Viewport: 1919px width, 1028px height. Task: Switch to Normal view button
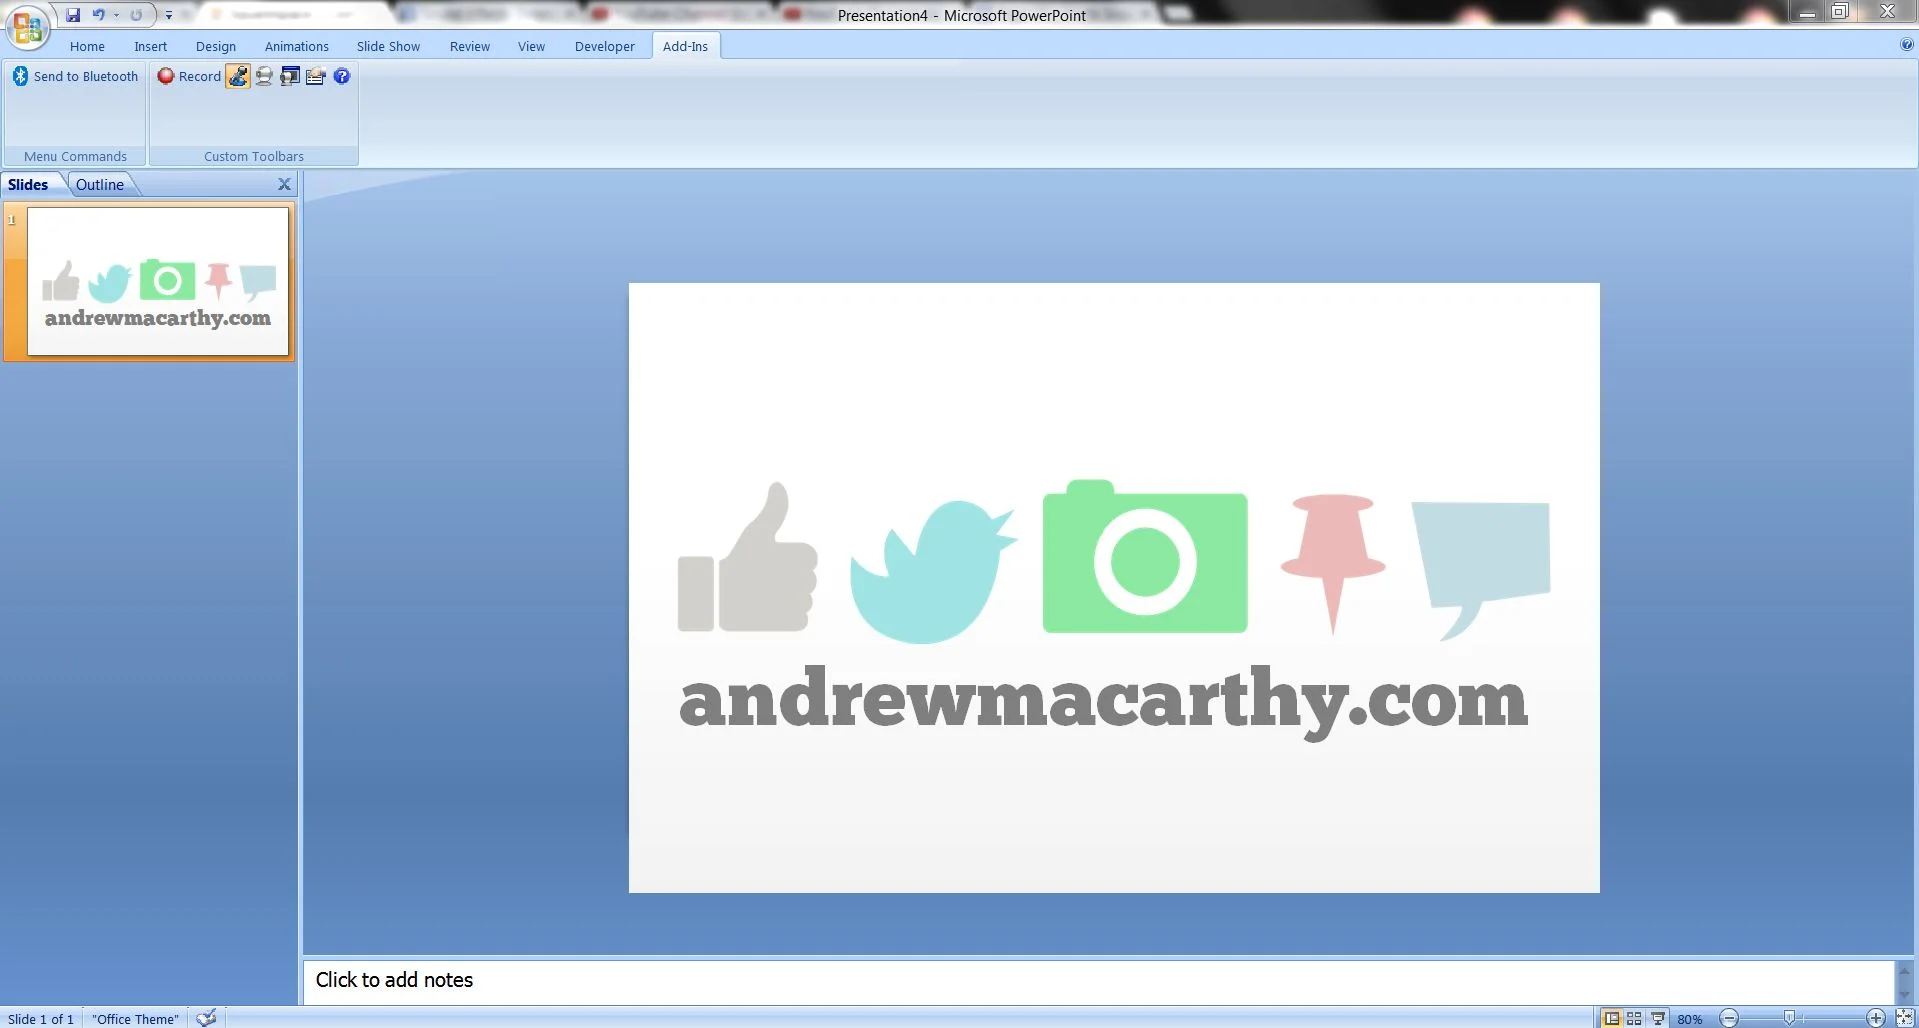[1612, 1018]
